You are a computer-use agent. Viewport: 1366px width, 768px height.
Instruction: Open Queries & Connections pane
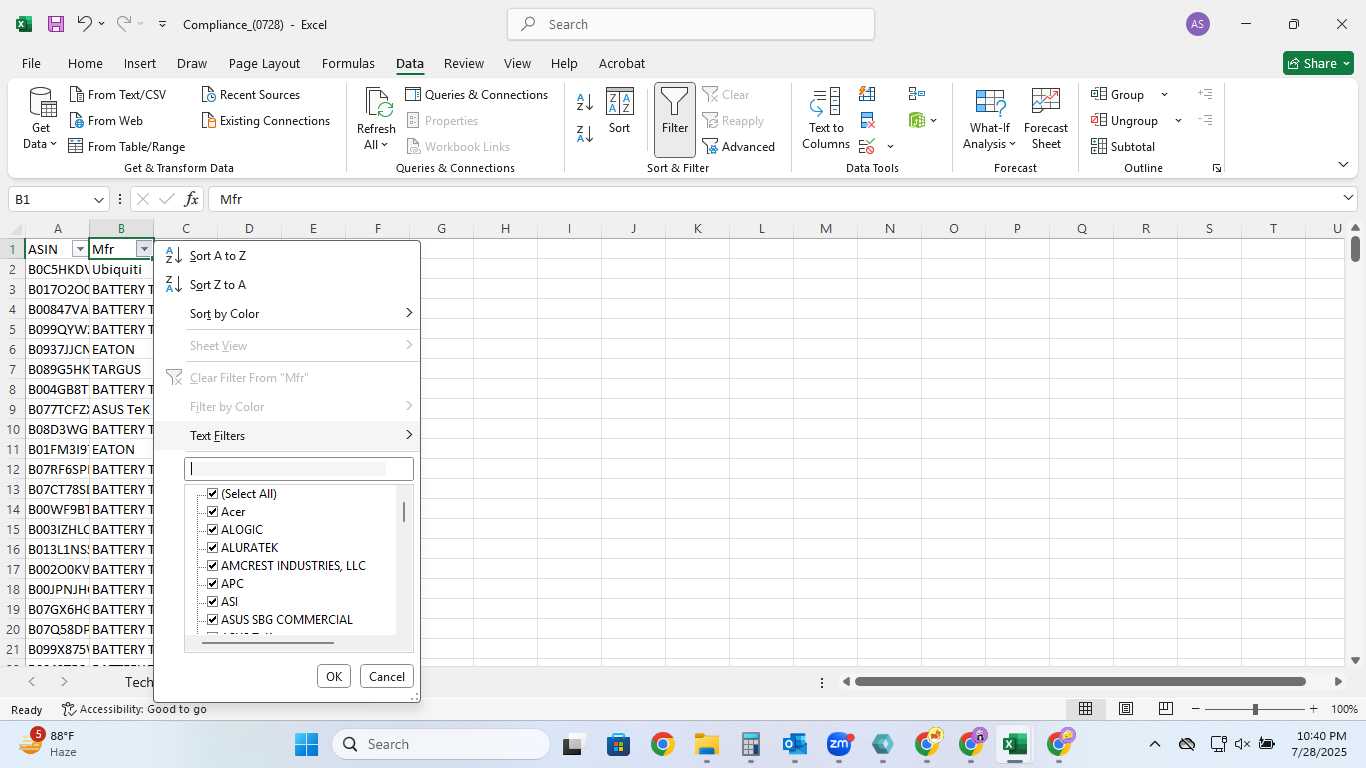click(x=477, y=95)
